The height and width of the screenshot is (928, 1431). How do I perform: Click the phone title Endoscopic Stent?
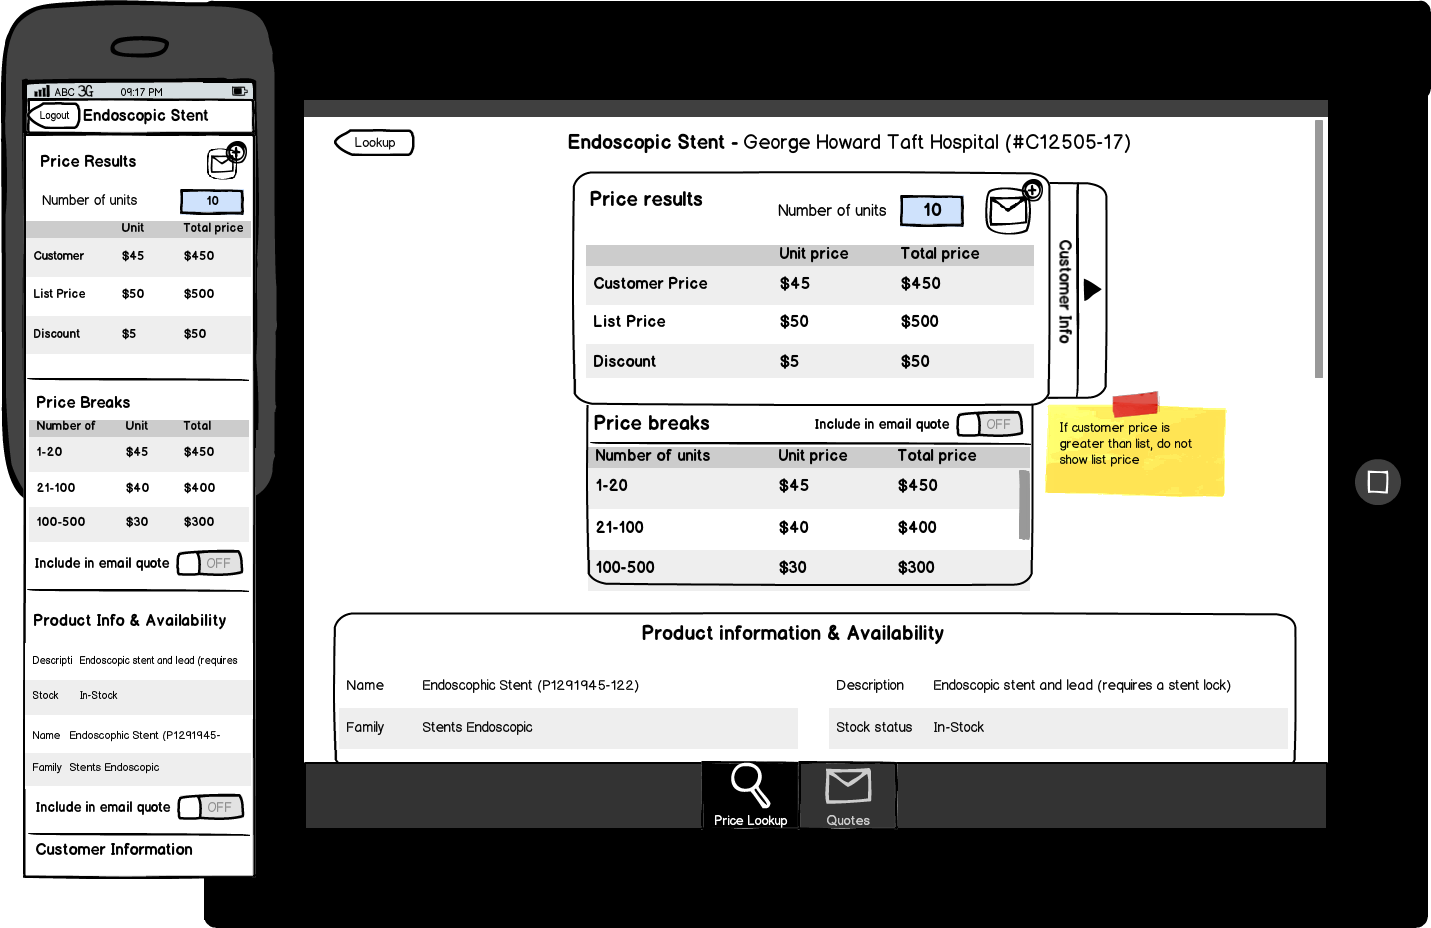[146, 115]
